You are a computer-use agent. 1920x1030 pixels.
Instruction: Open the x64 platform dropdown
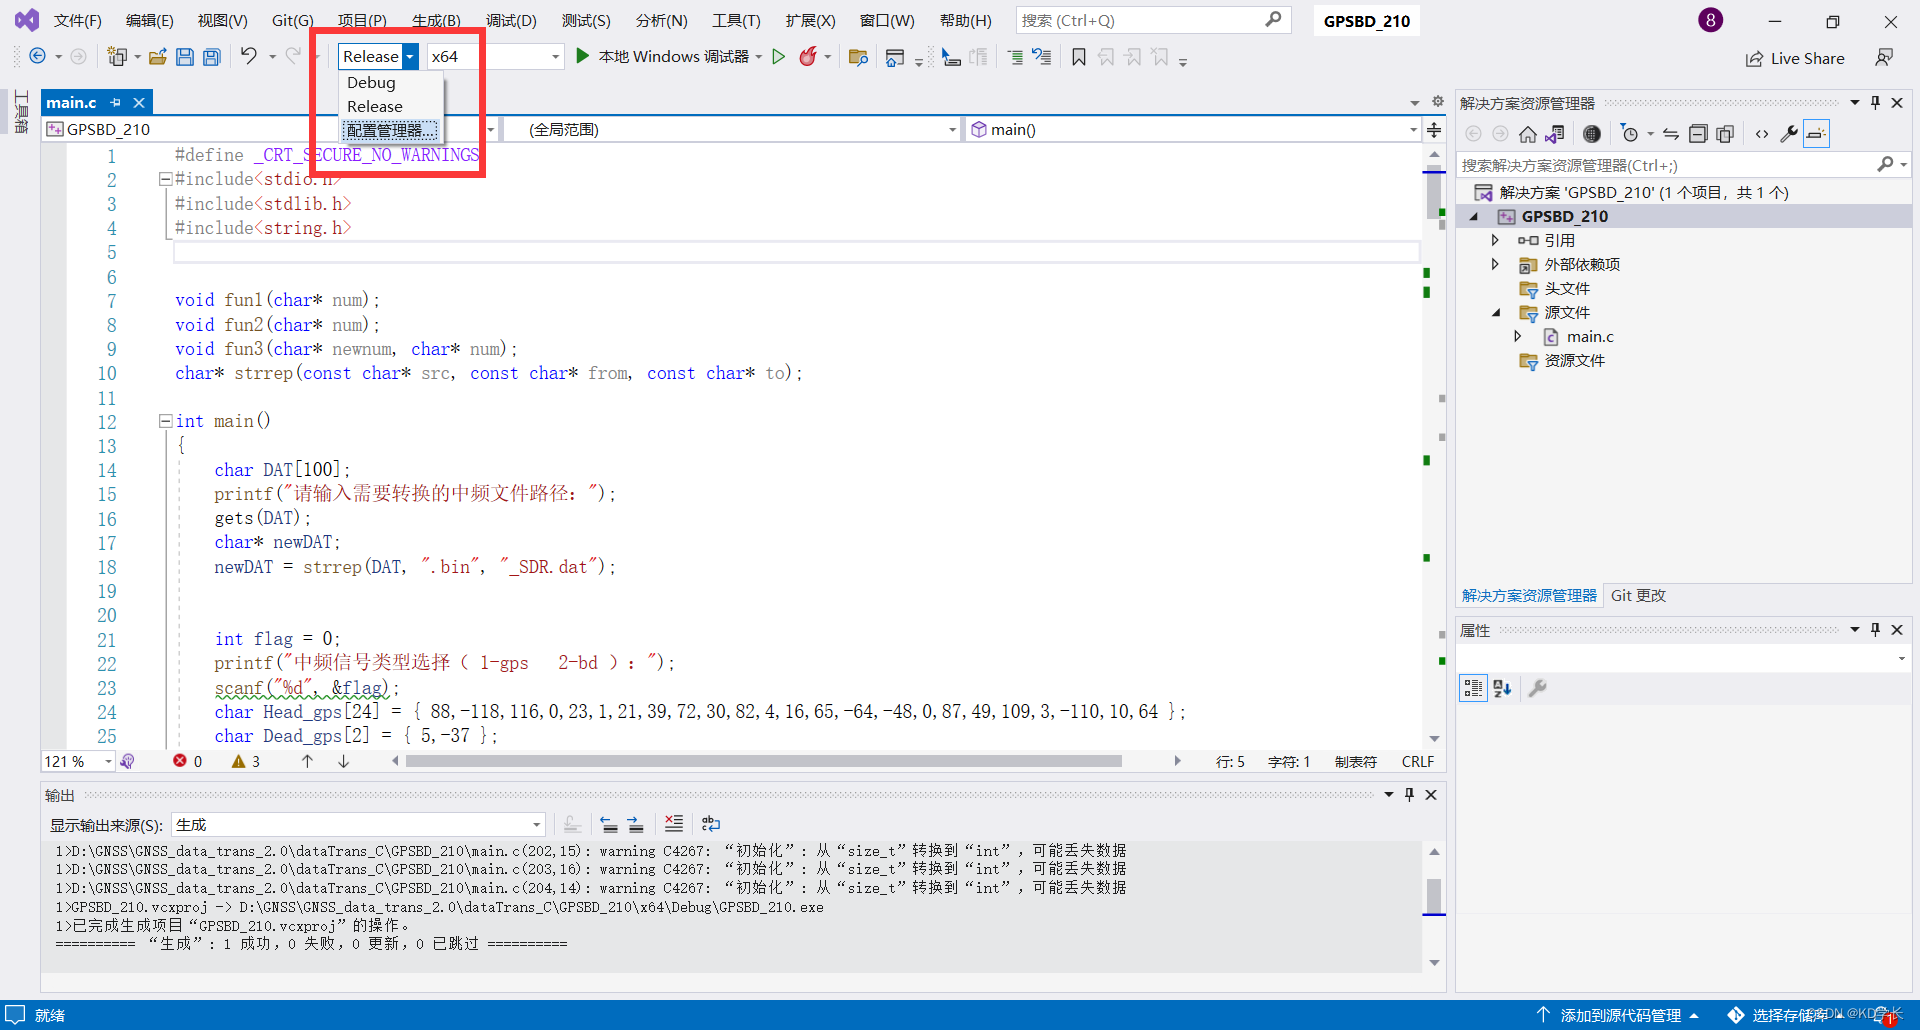[556, 56]
